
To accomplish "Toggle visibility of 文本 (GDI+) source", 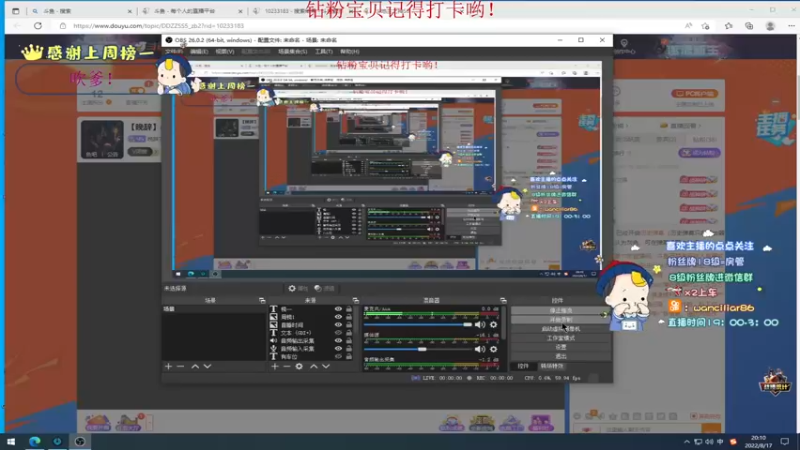I will point(338,333).
